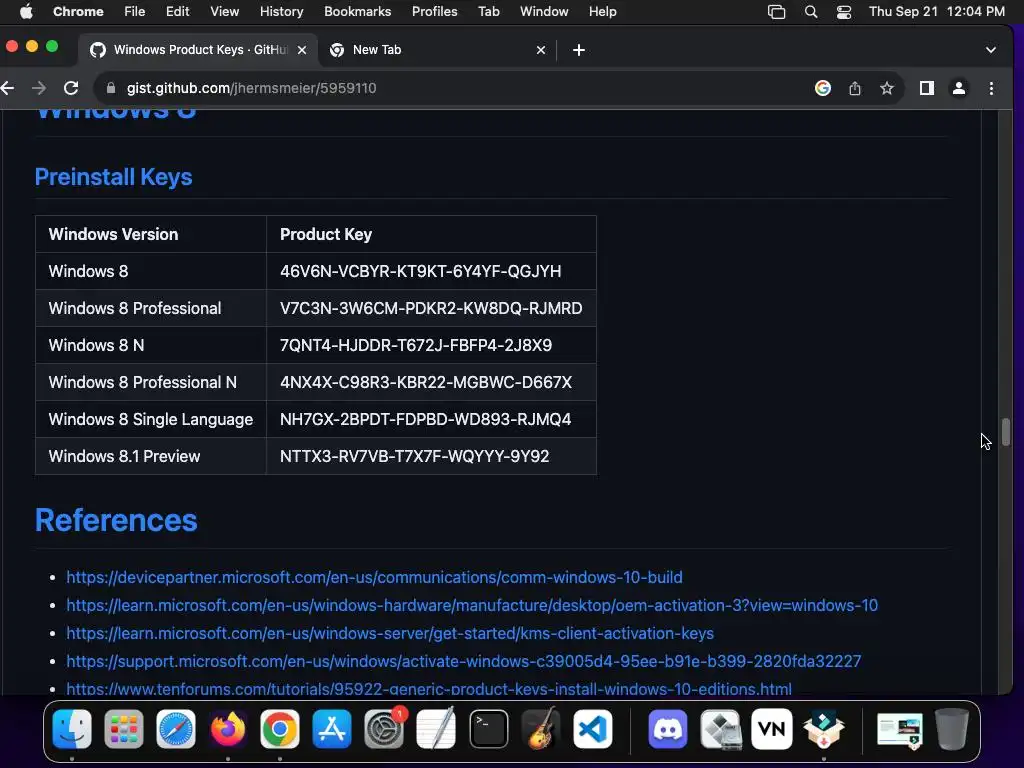Open the oem-activation-3 reference link
Screen dimensions: 1024x768
(x=472, y=605)
